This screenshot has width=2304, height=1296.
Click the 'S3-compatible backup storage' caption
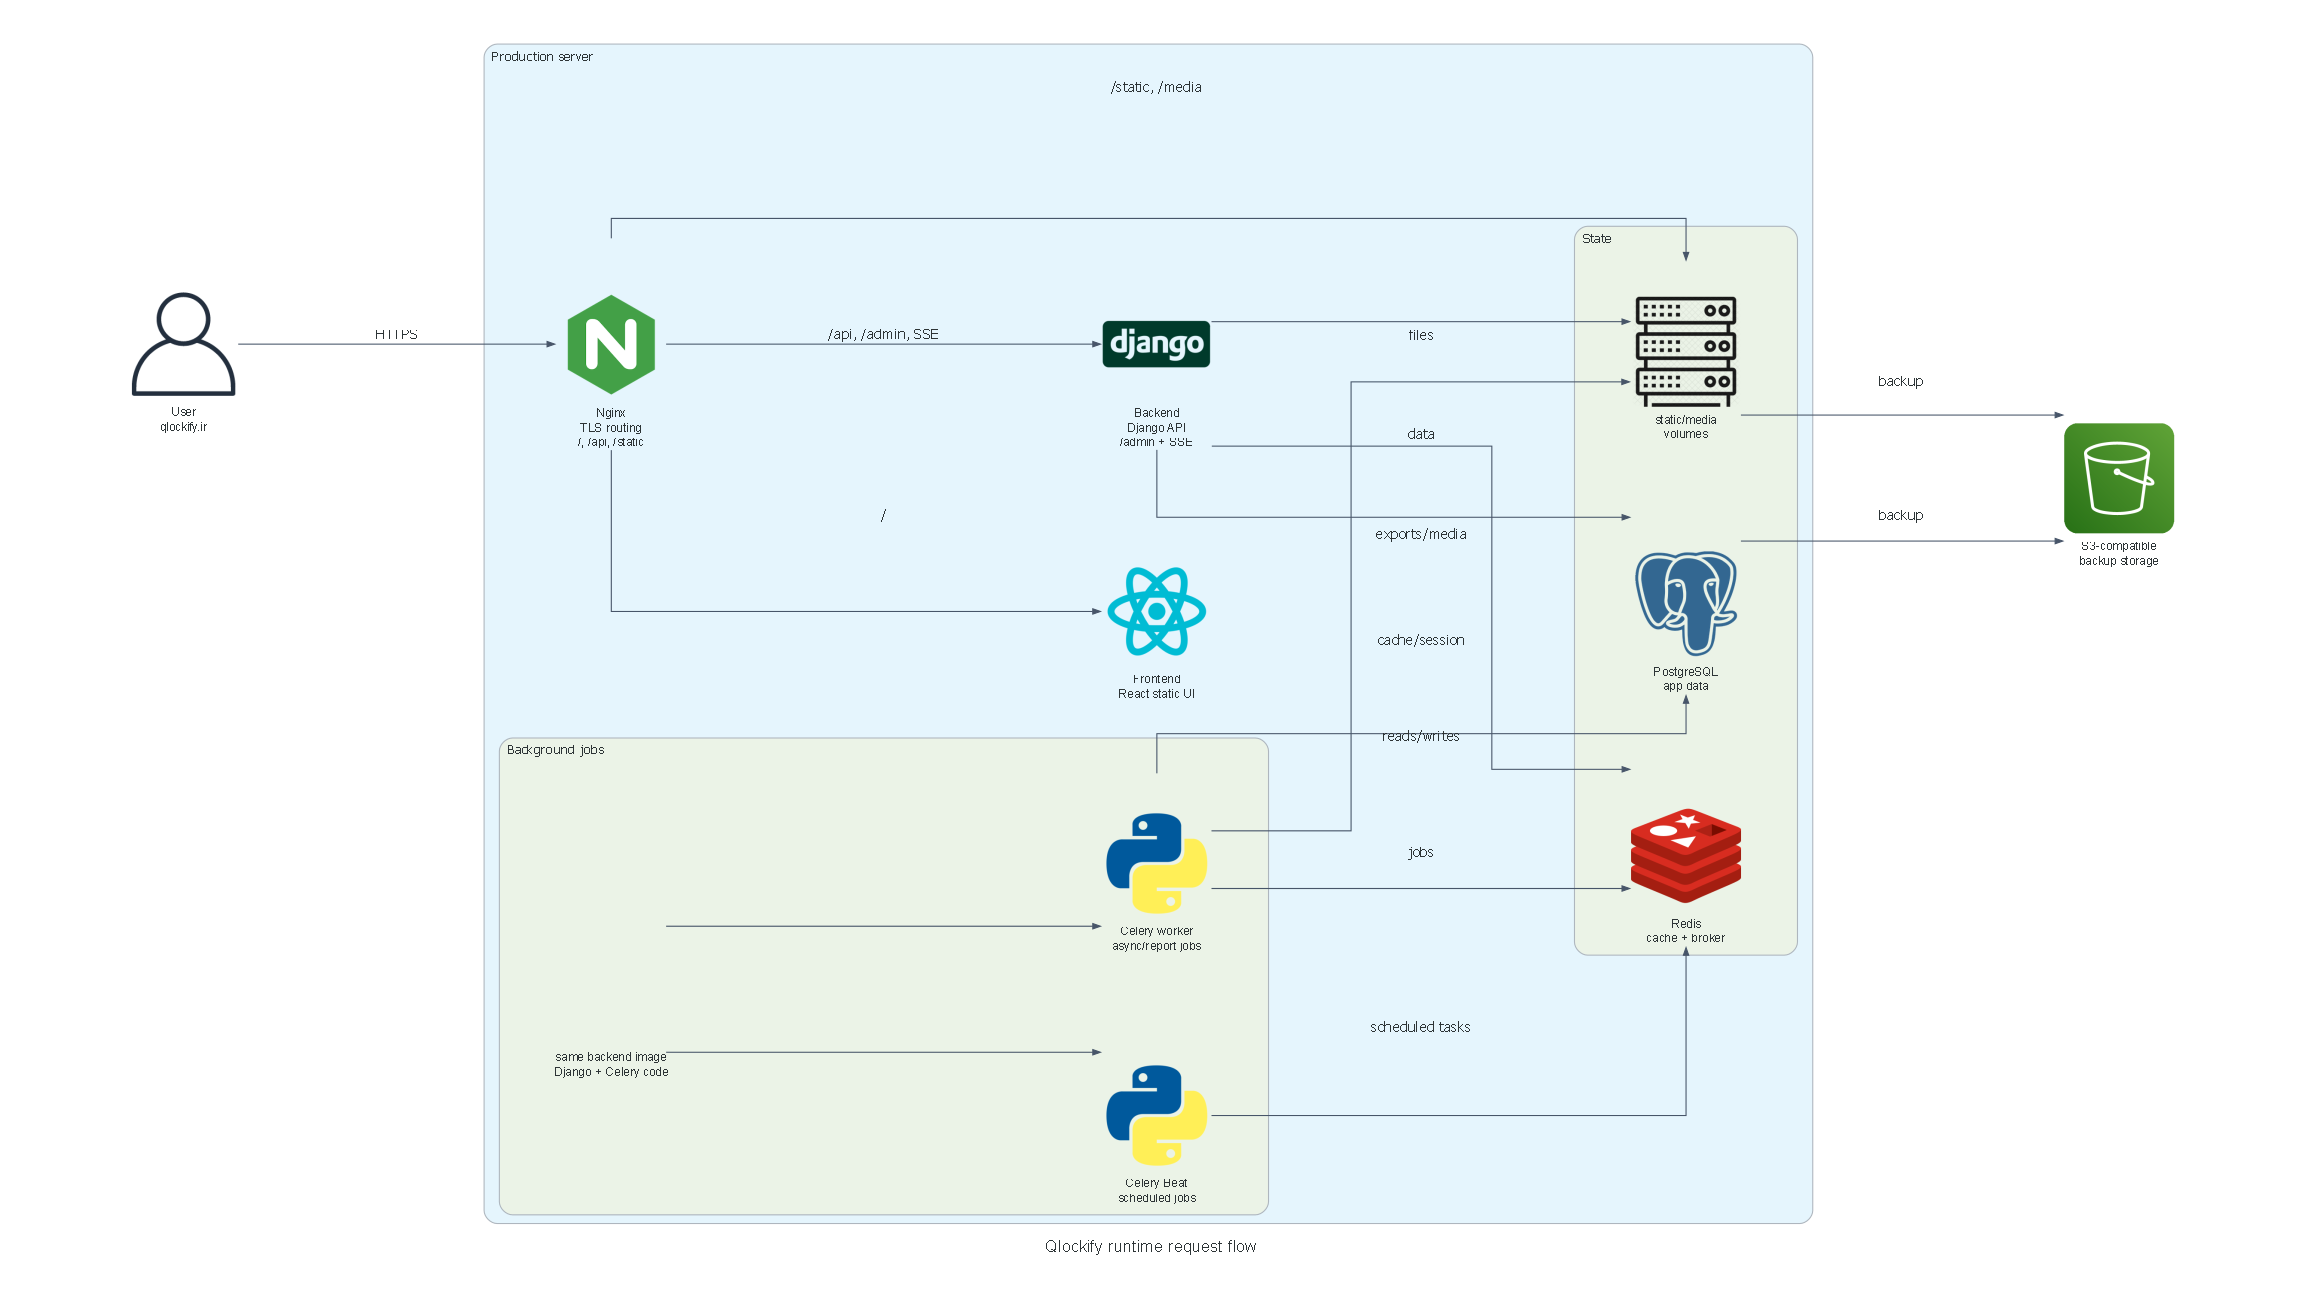pos(2119,553)
